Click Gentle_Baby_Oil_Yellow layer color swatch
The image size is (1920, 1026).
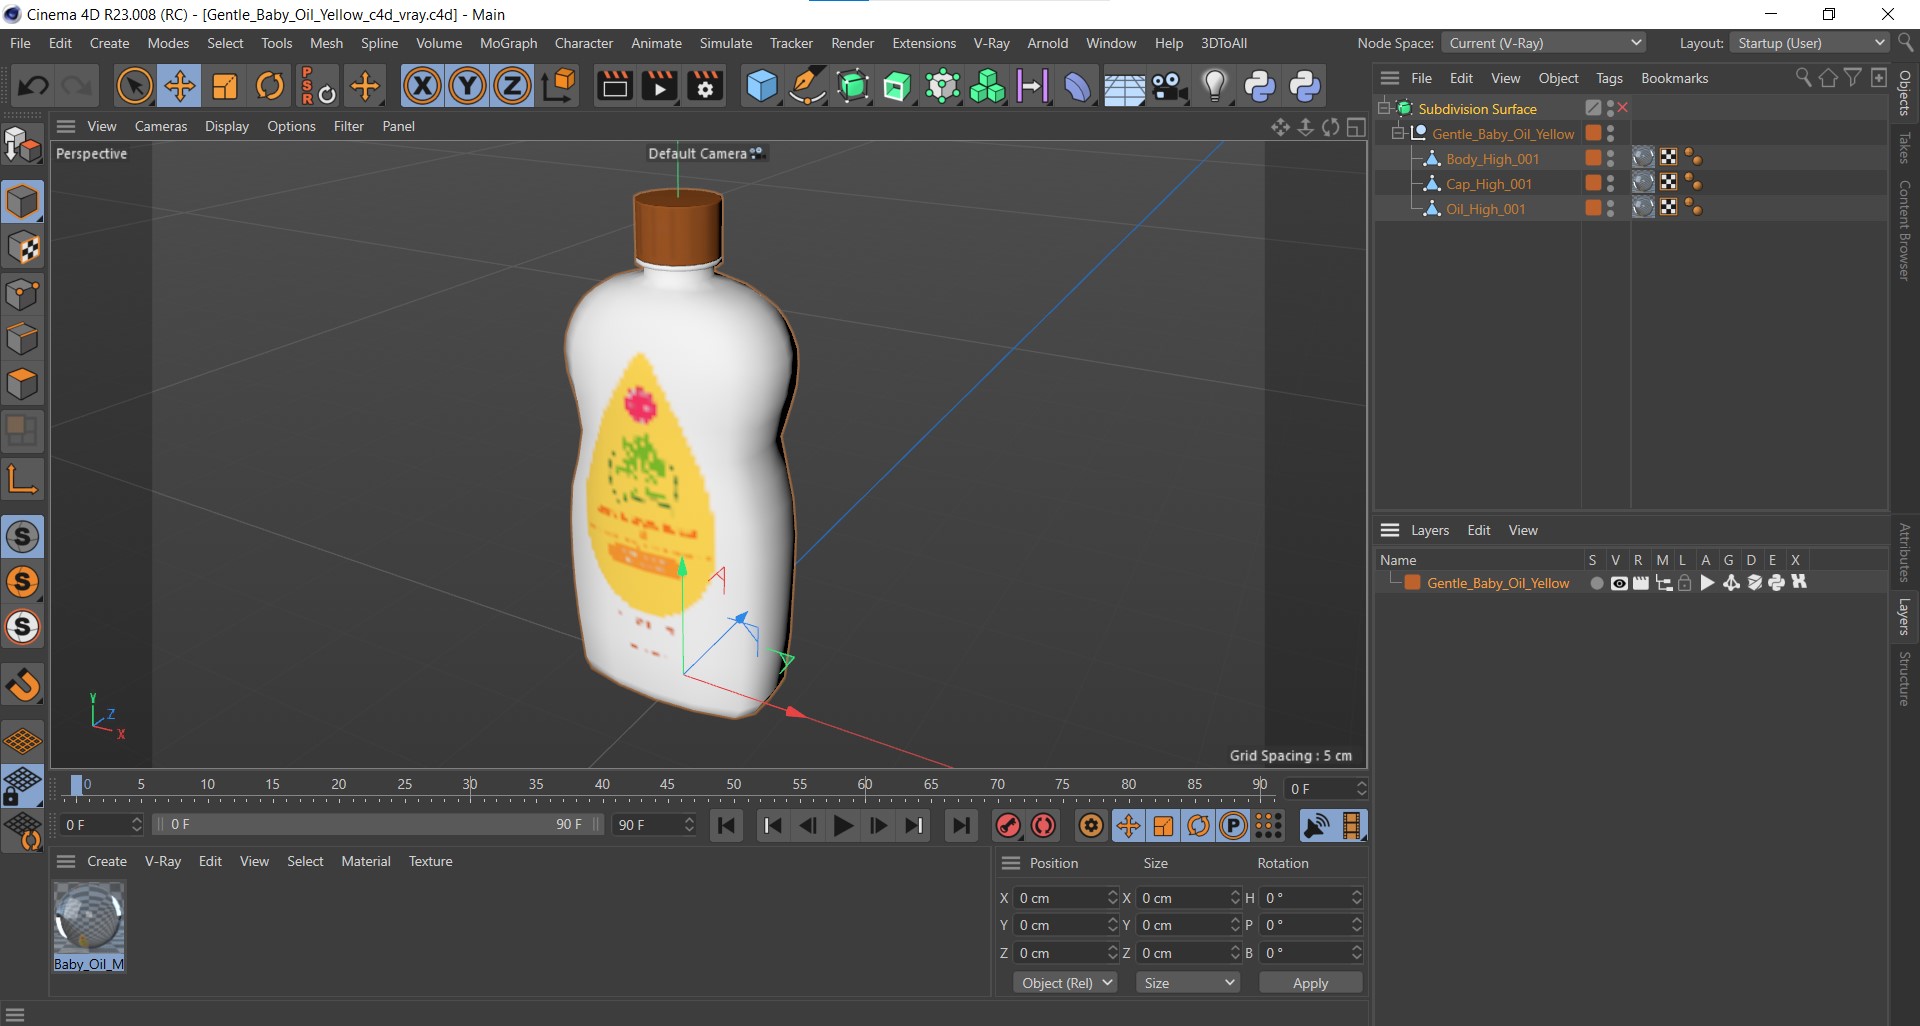tap(1412, 583)
